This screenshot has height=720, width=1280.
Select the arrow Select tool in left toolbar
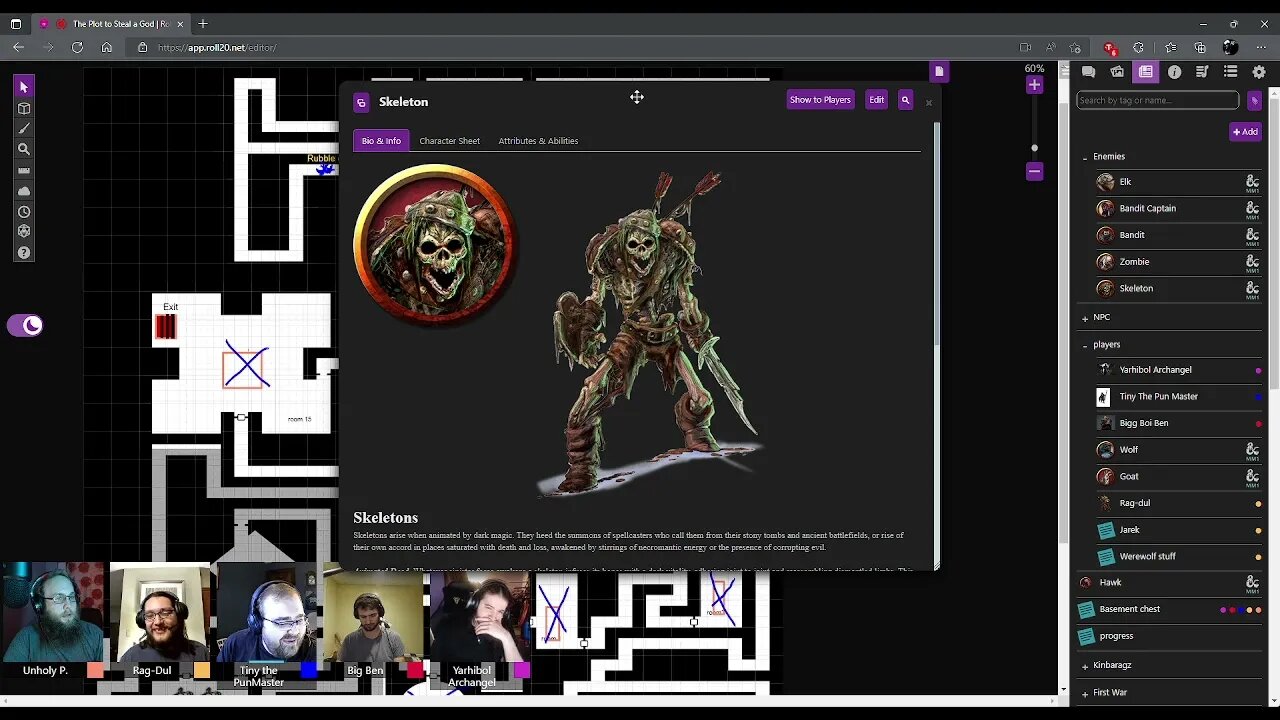coord(24,87)
